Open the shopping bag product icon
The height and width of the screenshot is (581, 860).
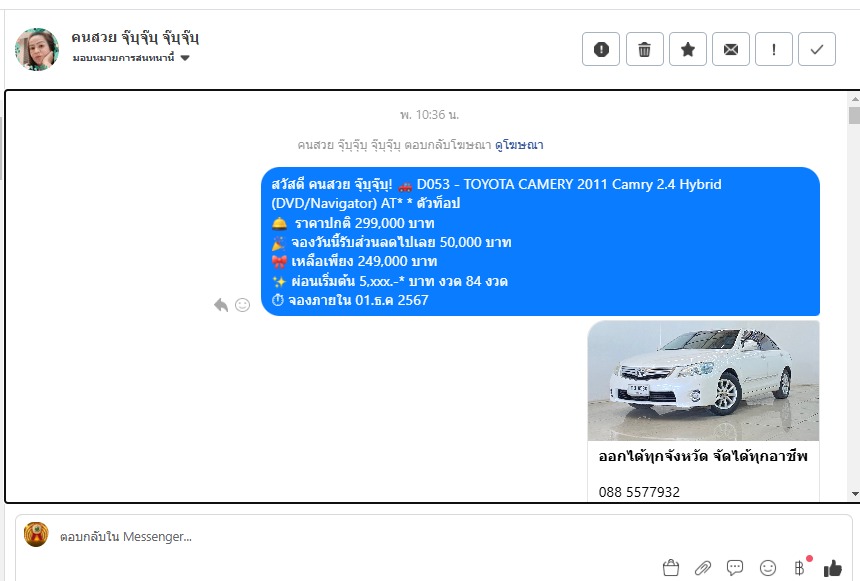pyautogui.click(x=670, y=568)
